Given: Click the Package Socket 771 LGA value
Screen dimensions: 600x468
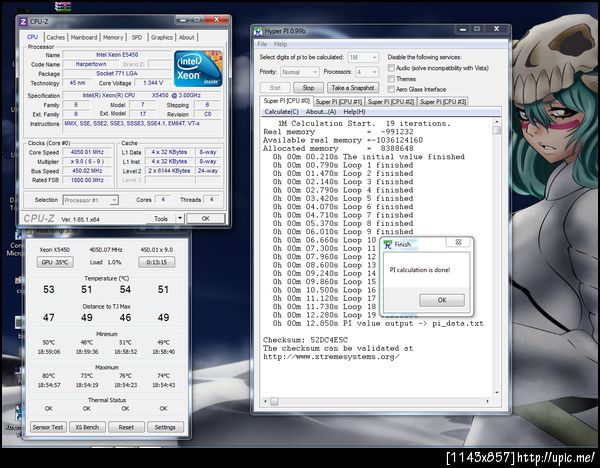Looking at the screenshot, I should (x=117, y=73).
